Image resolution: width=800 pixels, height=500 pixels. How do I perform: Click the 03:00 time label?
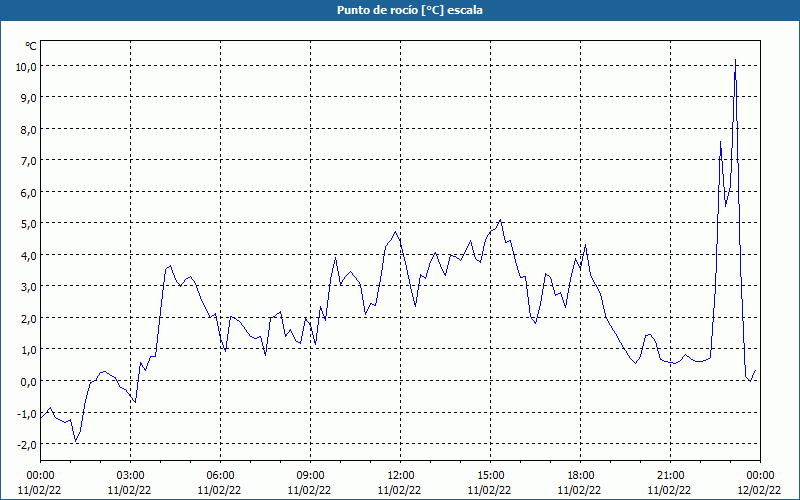pyautogui.click(x=131, y=476)
